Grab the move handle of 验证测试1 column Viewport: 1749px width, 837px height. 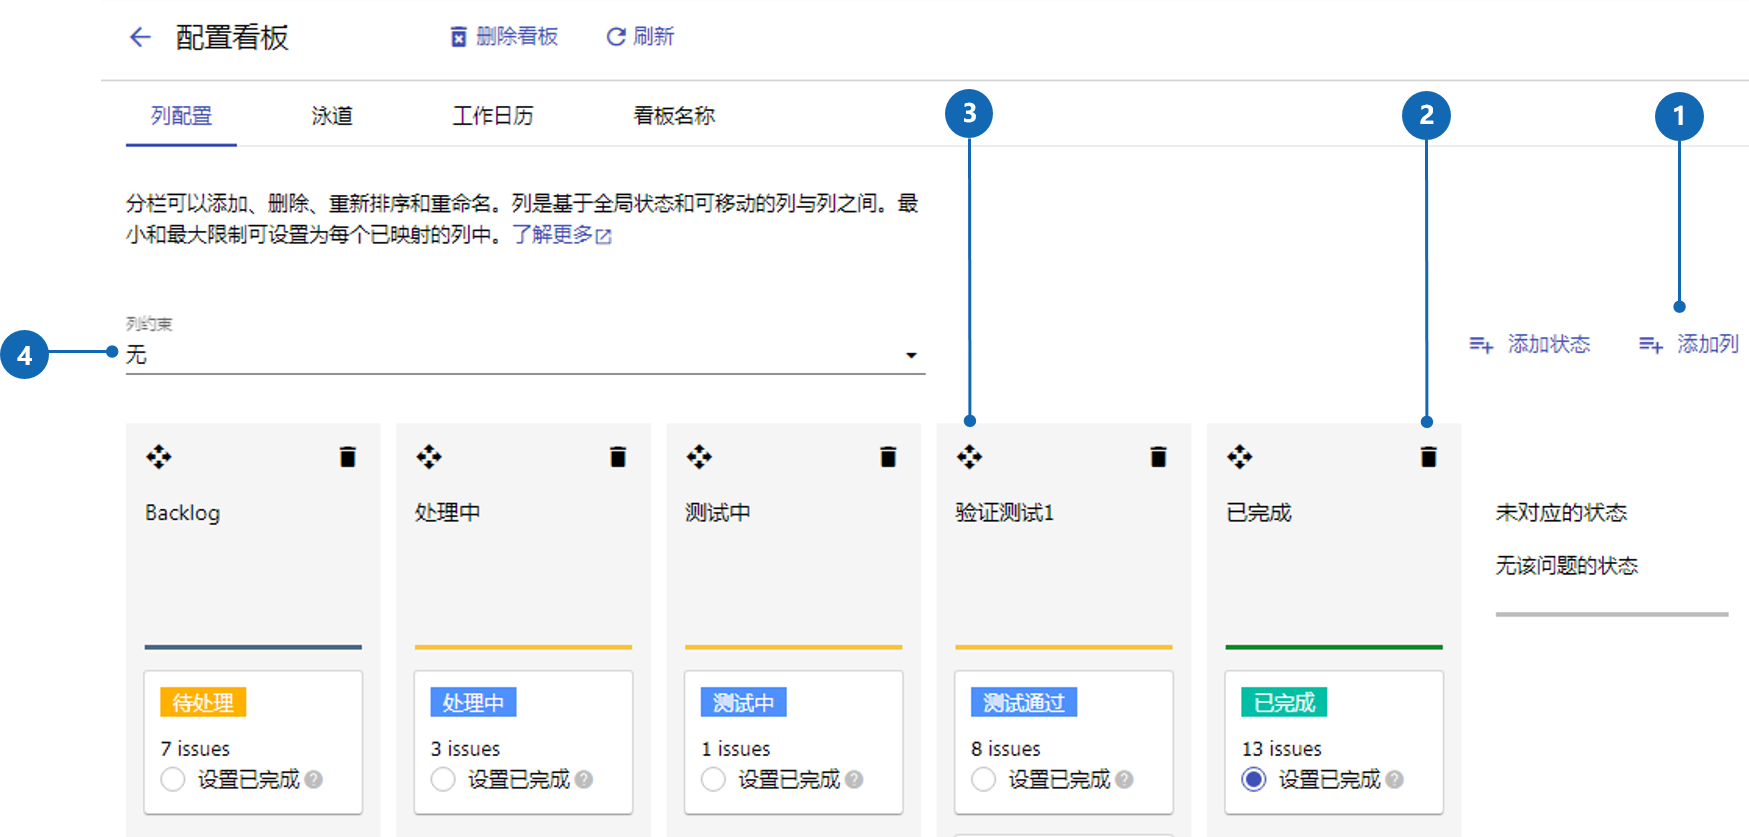tap(969, 457)
